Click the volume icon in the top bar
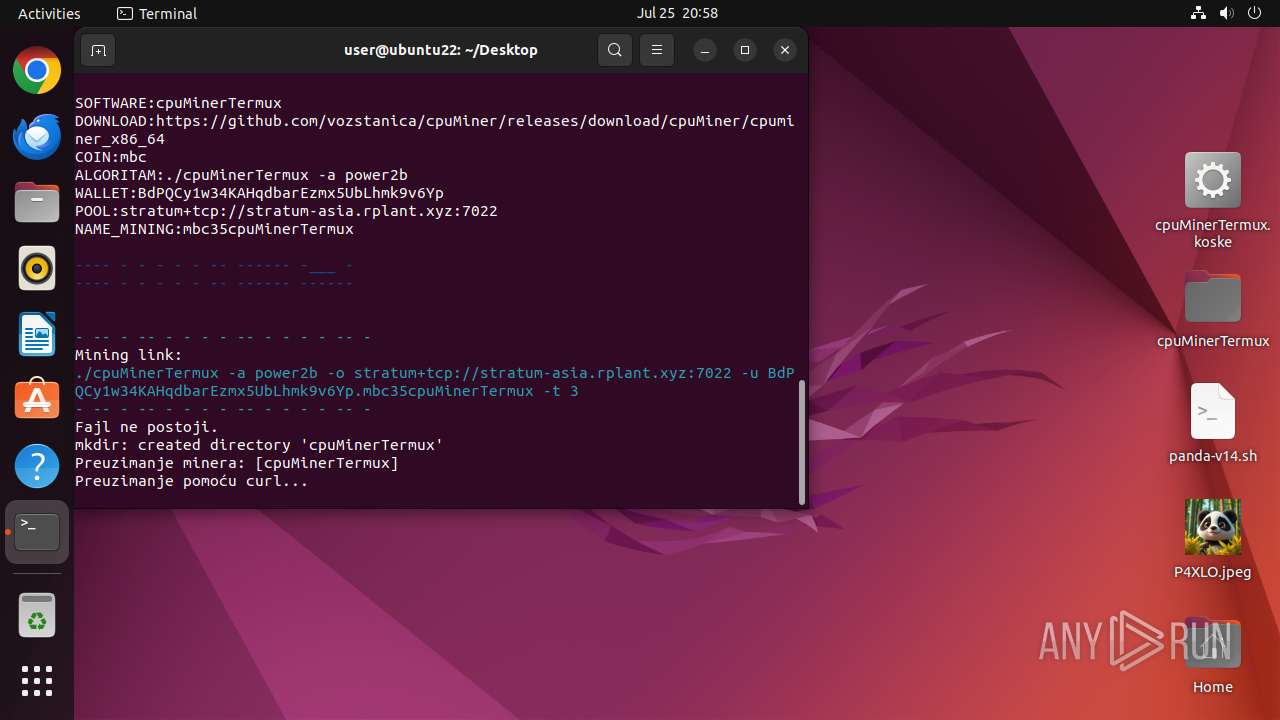The height and width of the screenshot is (720, 1280). 1227,13
